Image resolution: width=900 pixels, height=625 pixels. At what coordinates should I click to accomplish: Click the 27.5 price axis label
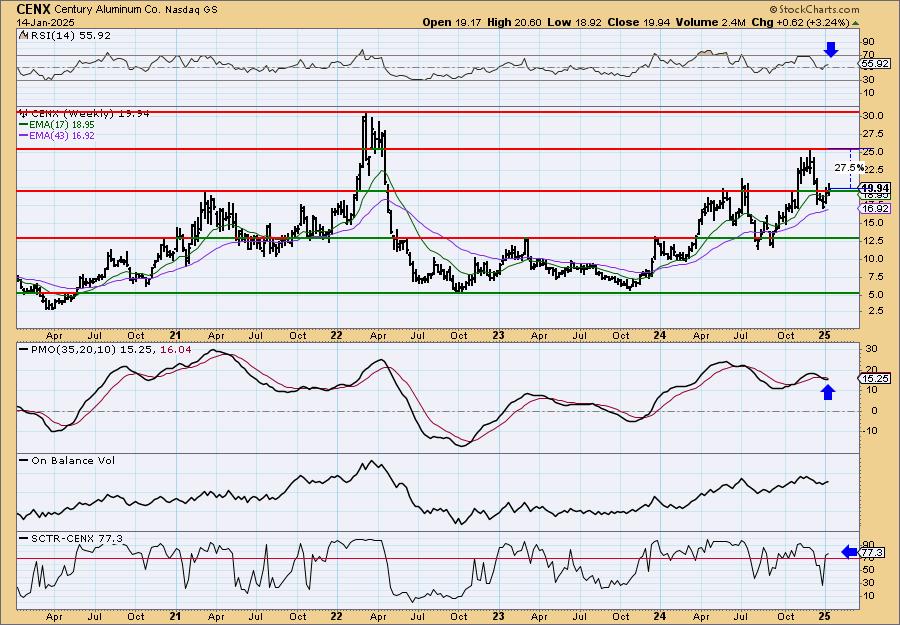point(873,134)
